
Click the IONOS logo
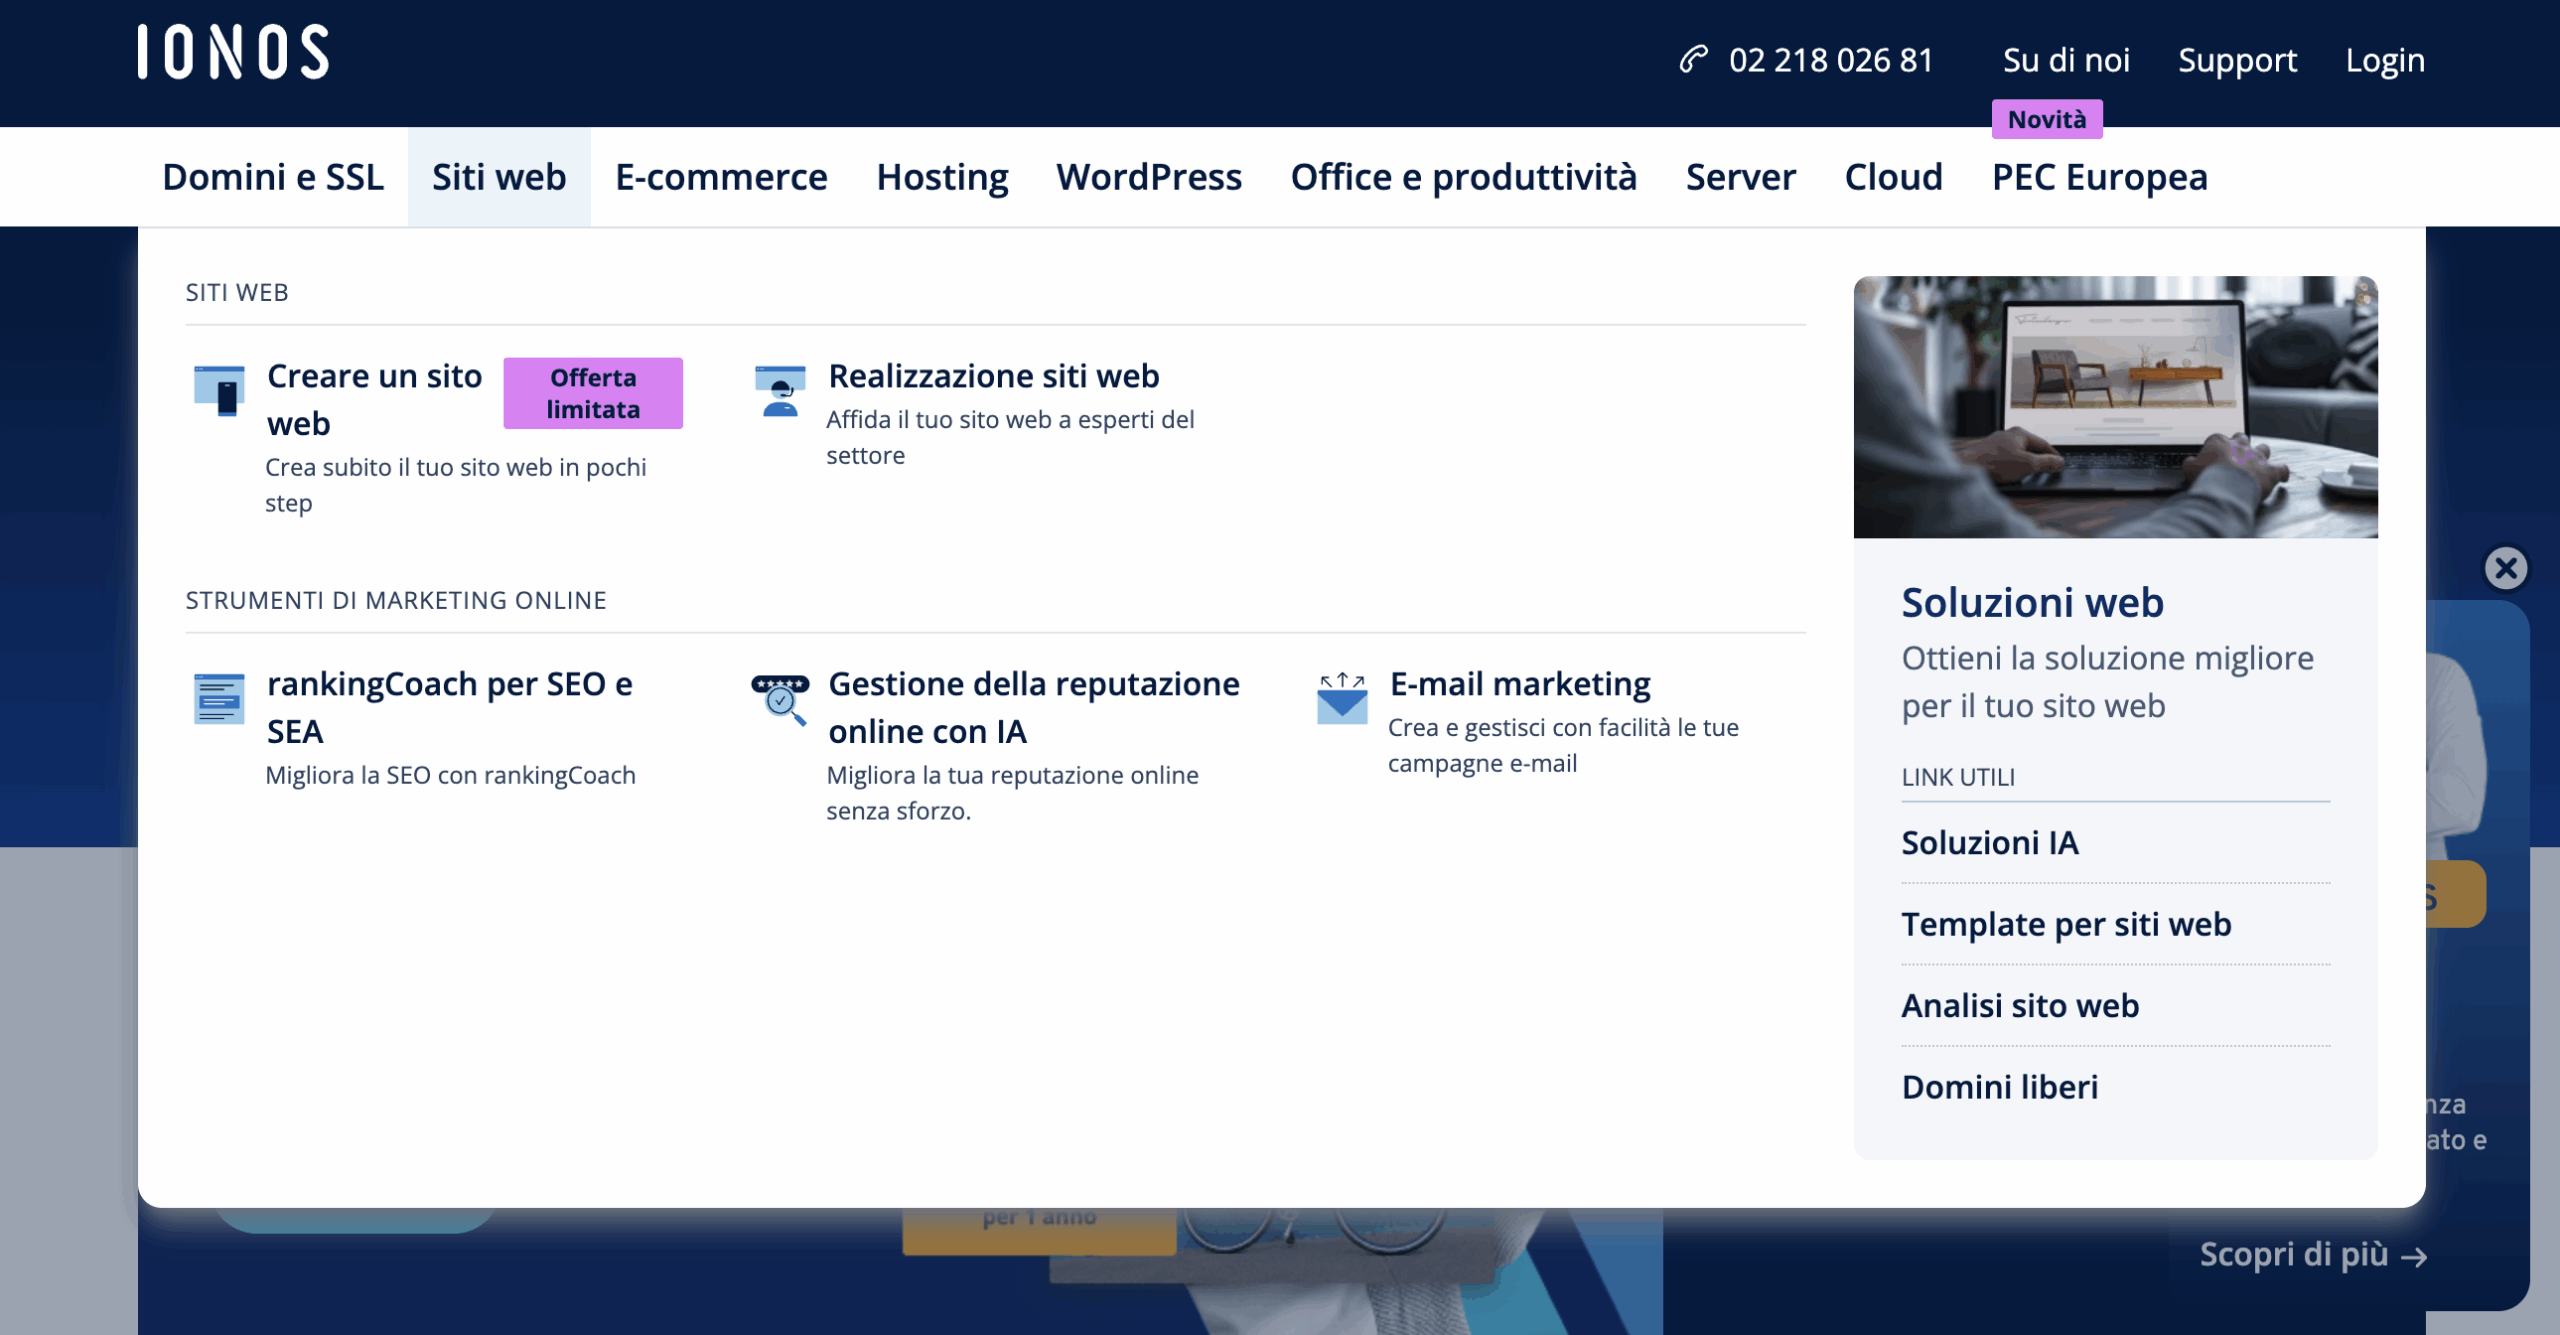pos(233,52)
